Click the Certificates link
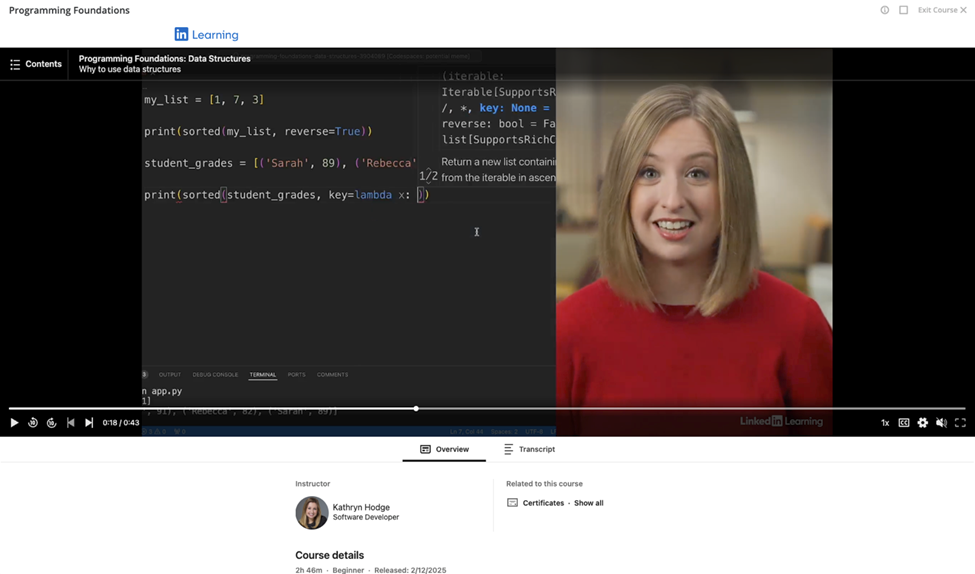The image size is (975, 574). tap(543, 502)
